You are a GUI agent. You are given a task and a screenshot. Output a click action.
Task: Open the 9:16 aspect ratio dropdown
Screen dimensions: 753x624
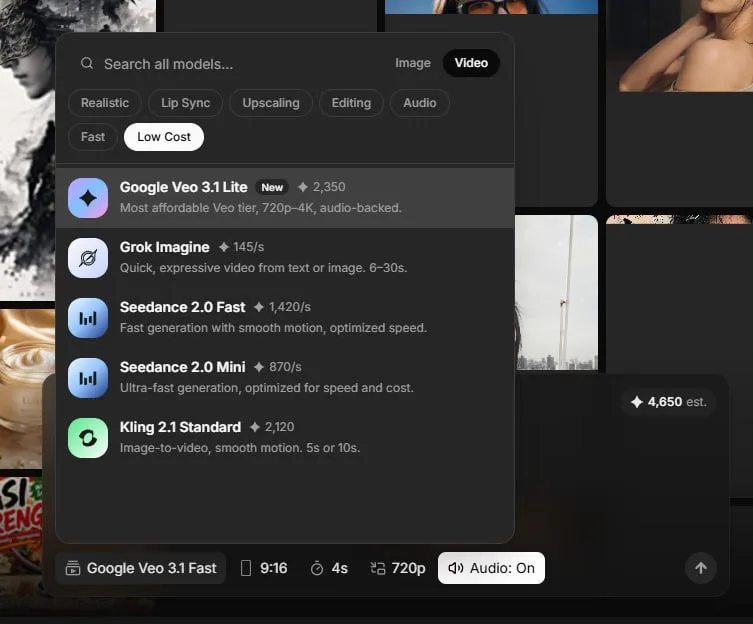(264, 568)
